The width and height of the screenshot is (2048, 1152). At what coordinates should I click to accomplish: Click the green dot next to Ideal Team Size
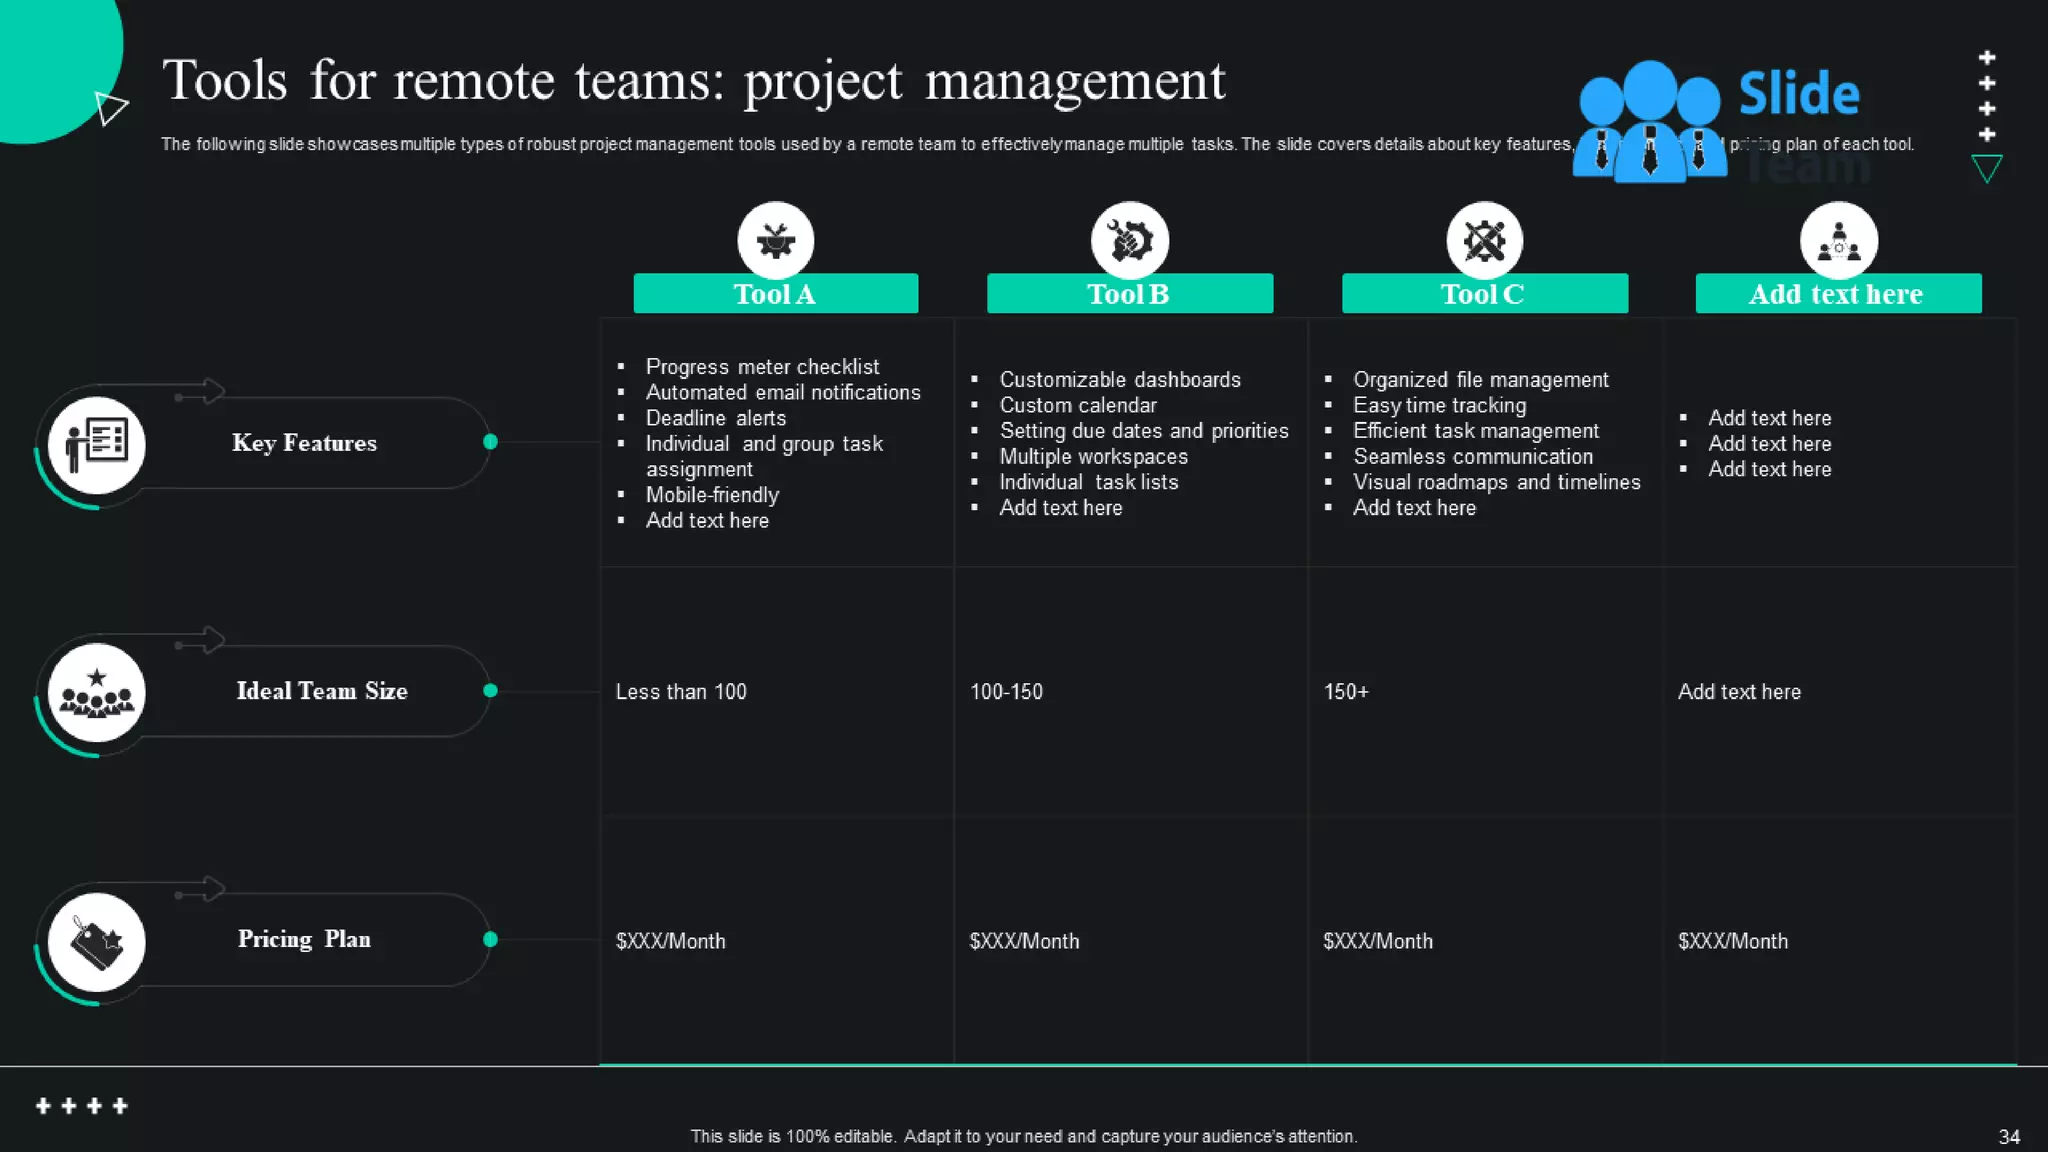(490, 690)
